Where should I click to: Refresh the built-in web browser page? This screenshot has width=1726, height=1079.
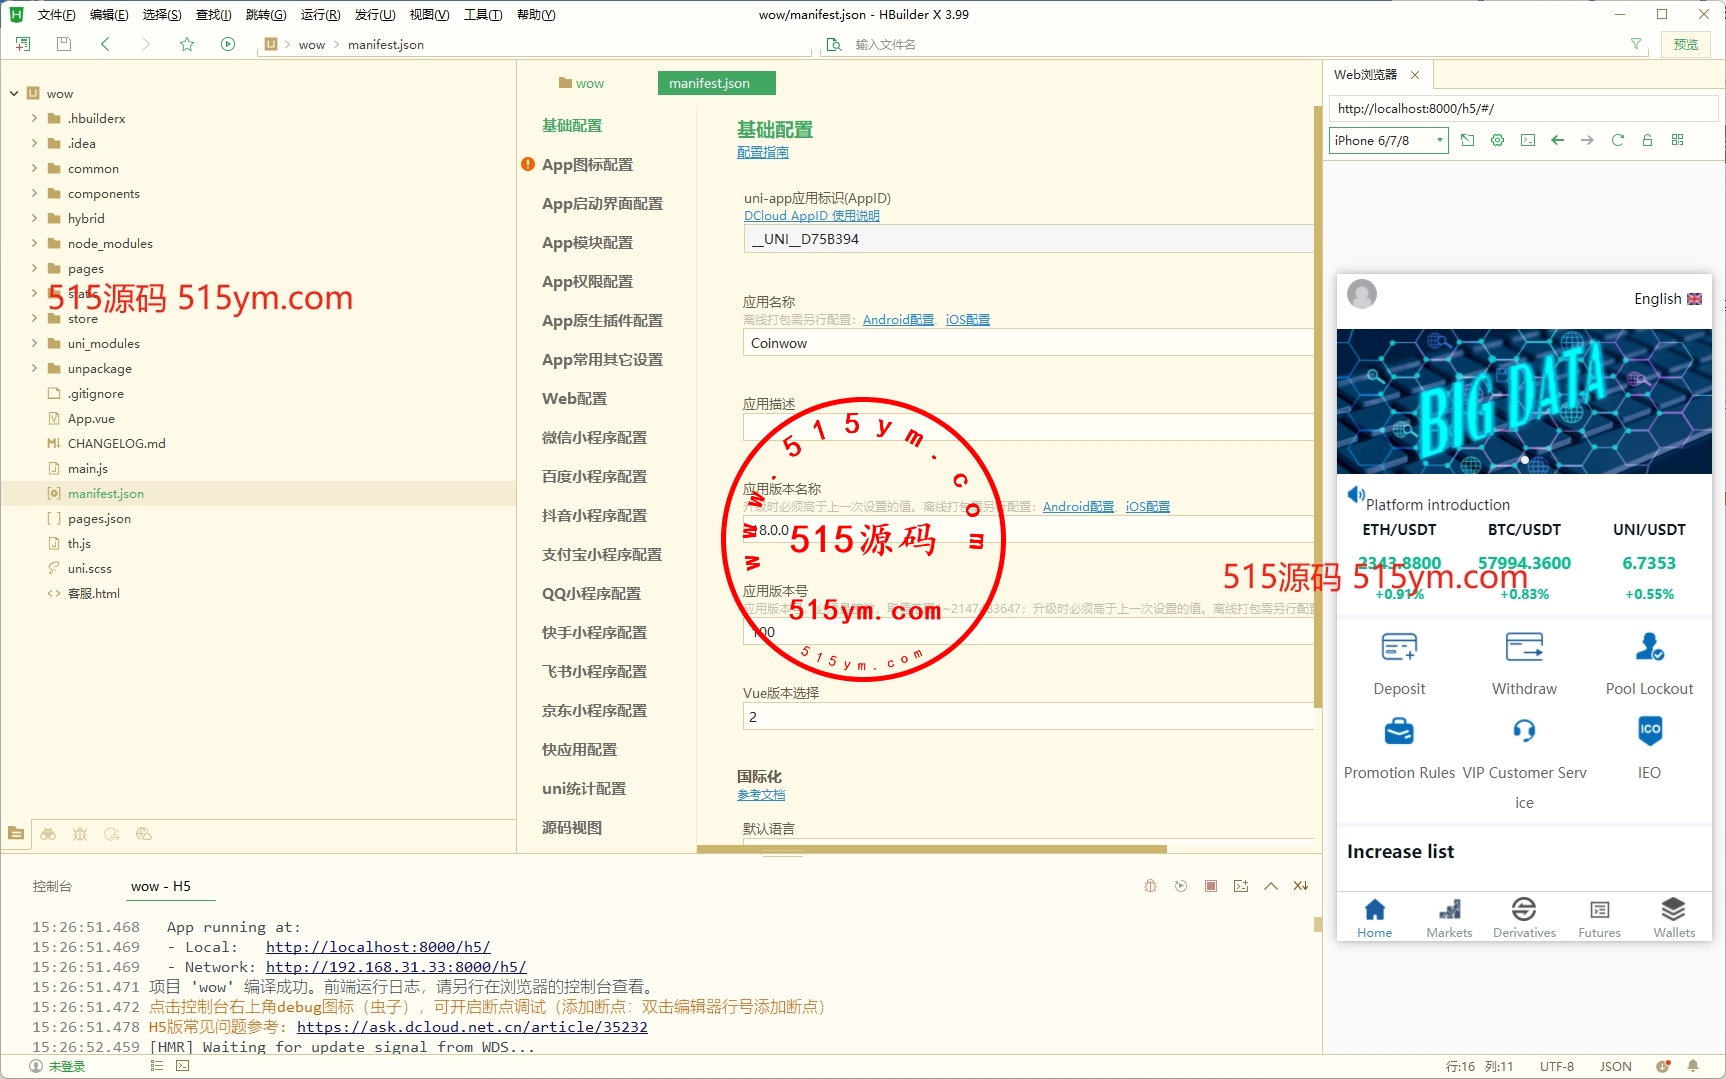coord(1617,140)
